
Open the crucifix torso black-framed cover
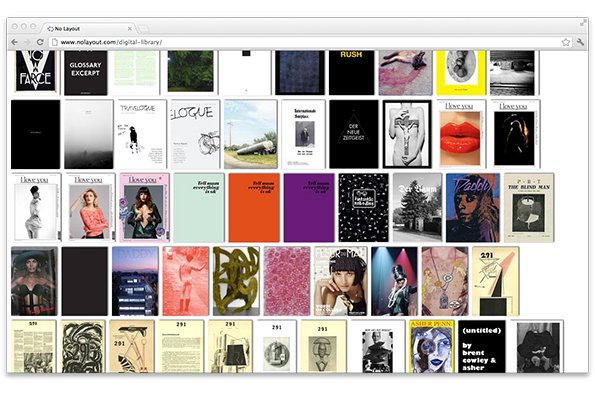click(407, 134)
